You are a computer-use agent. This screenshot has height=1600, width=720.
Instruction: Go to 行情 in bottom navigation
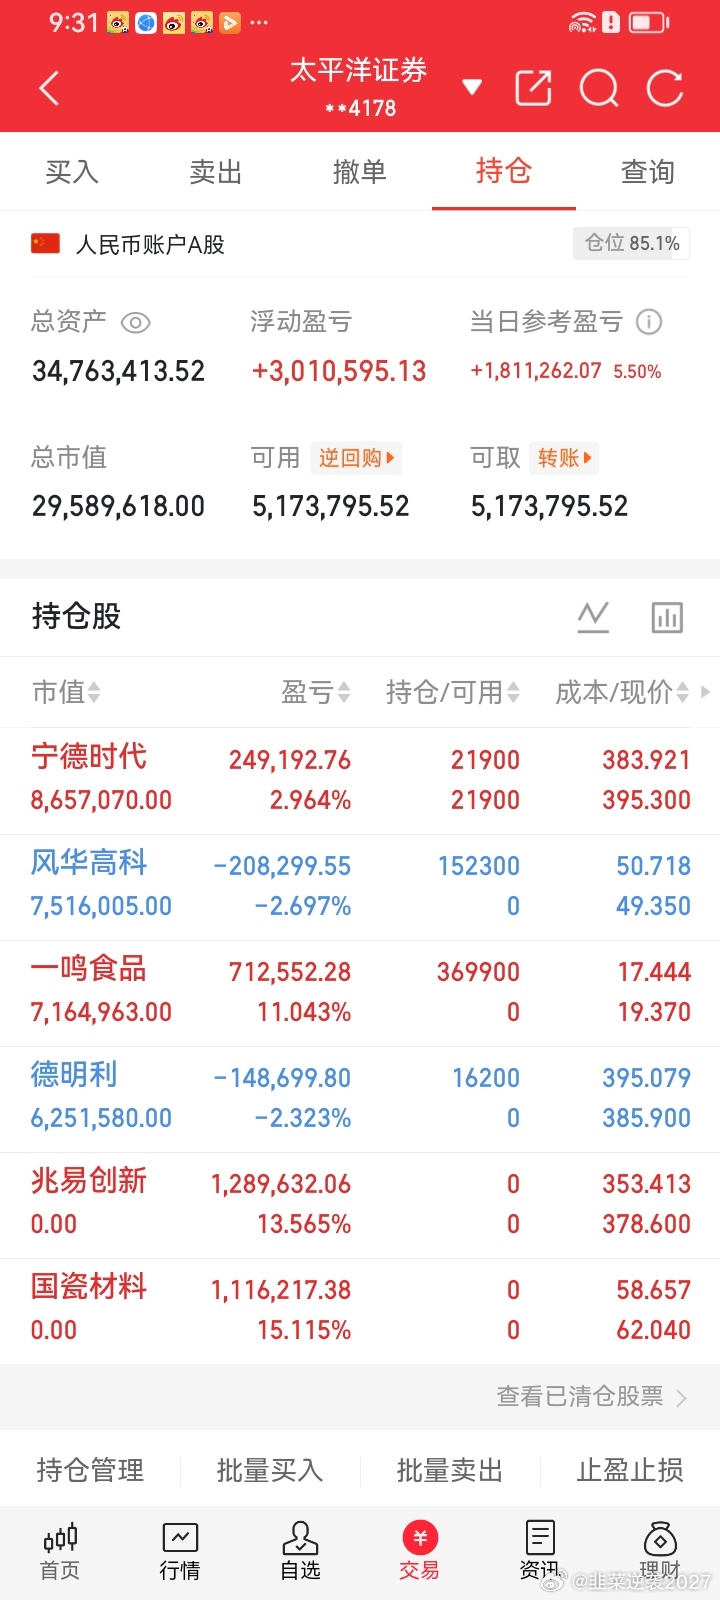coord(180,1552)
